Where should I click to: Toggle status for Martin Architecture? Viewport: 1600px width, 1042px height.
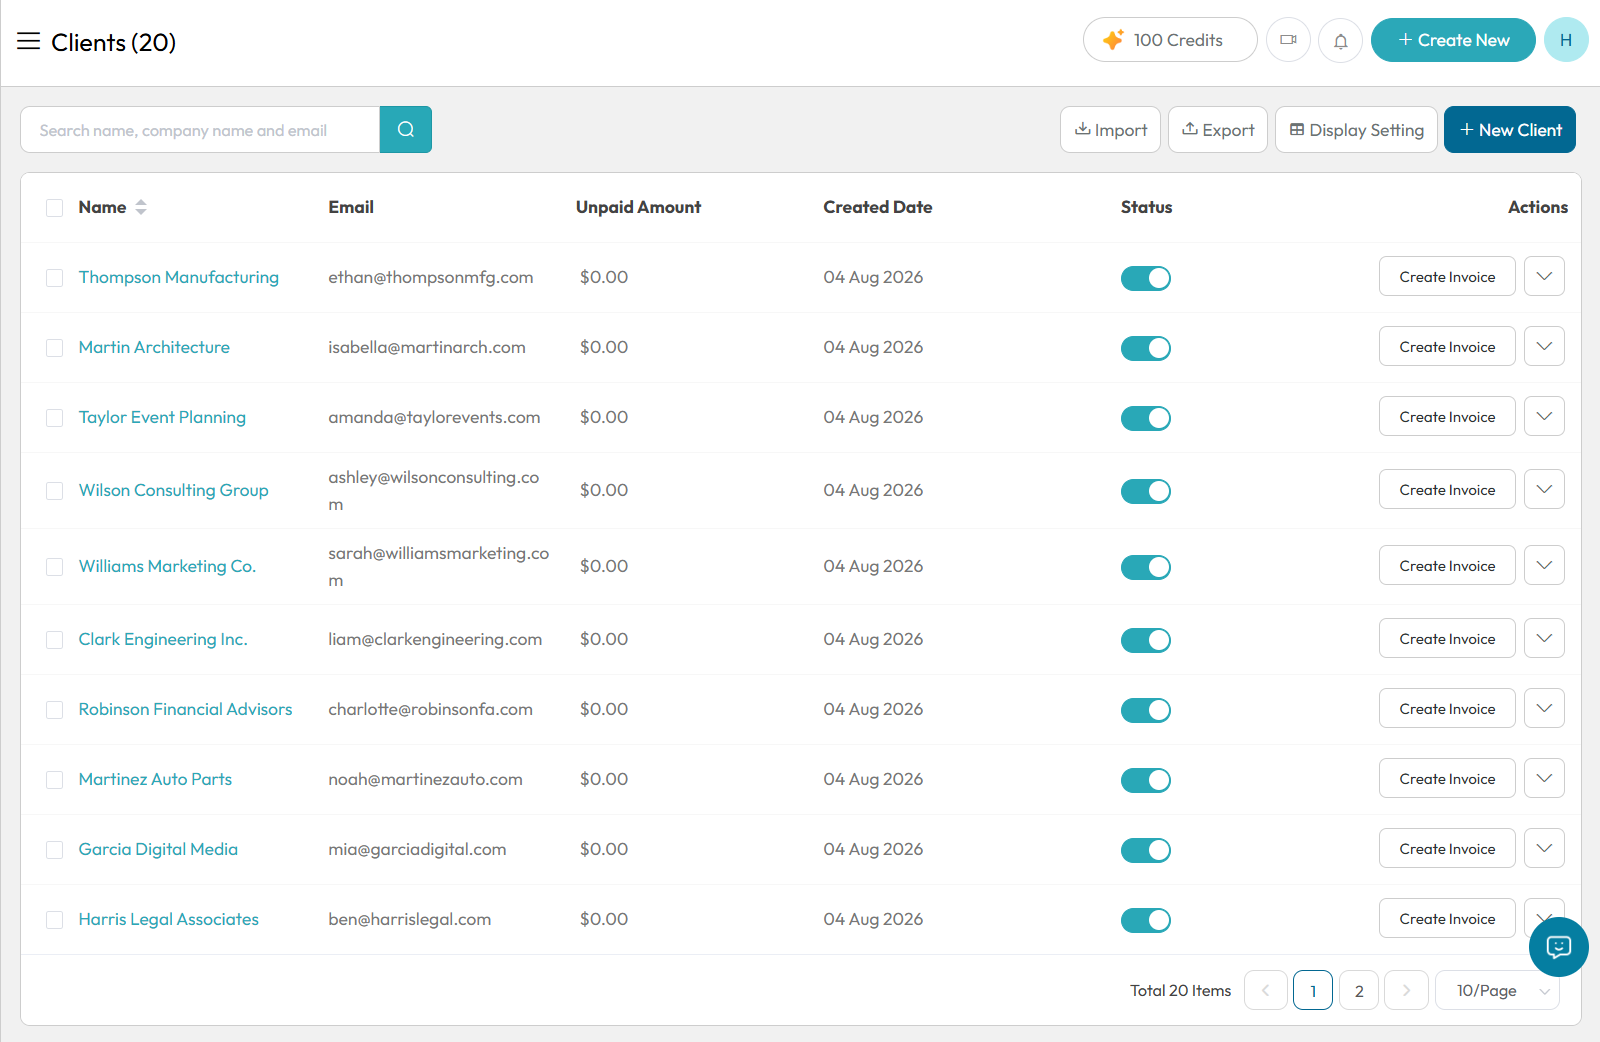pyautogui.click(x=1146, y=348)
